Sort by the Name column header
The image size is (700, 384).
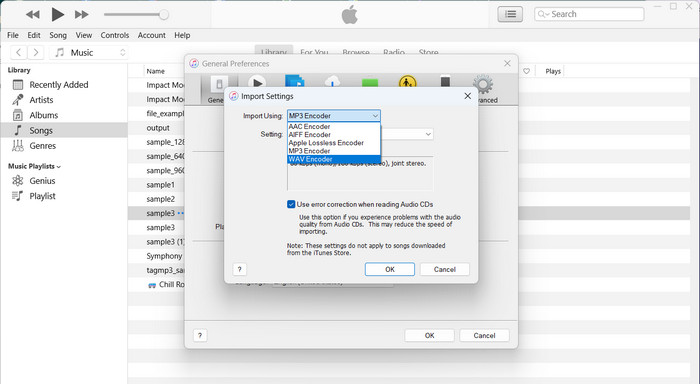tap(156, 71)
